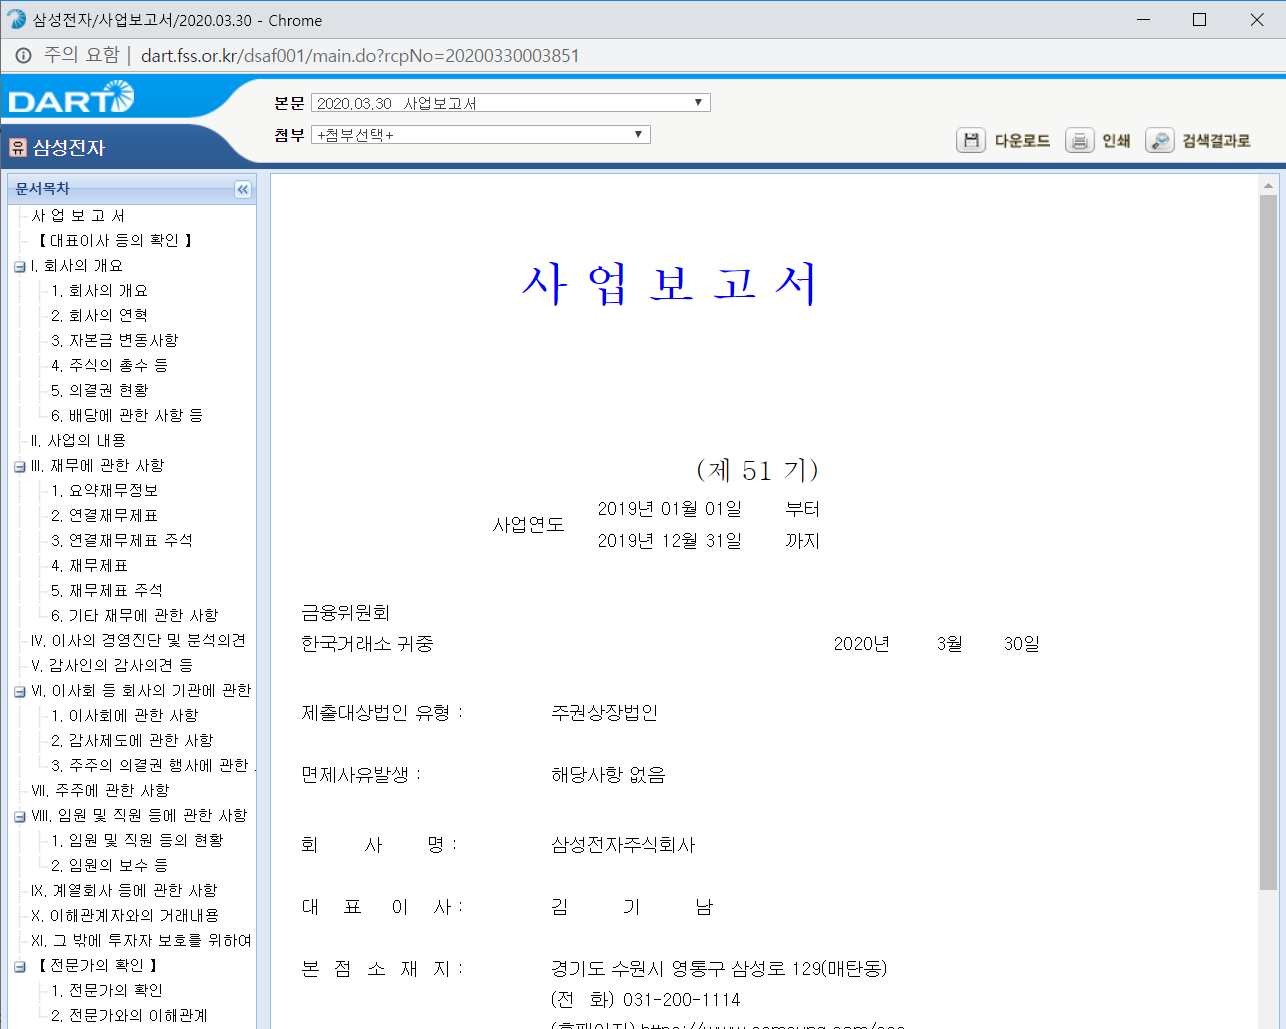The image size is (1286, 1029).
Task: Open VII. 주주에 관한 사항
Action: [100, 790]
